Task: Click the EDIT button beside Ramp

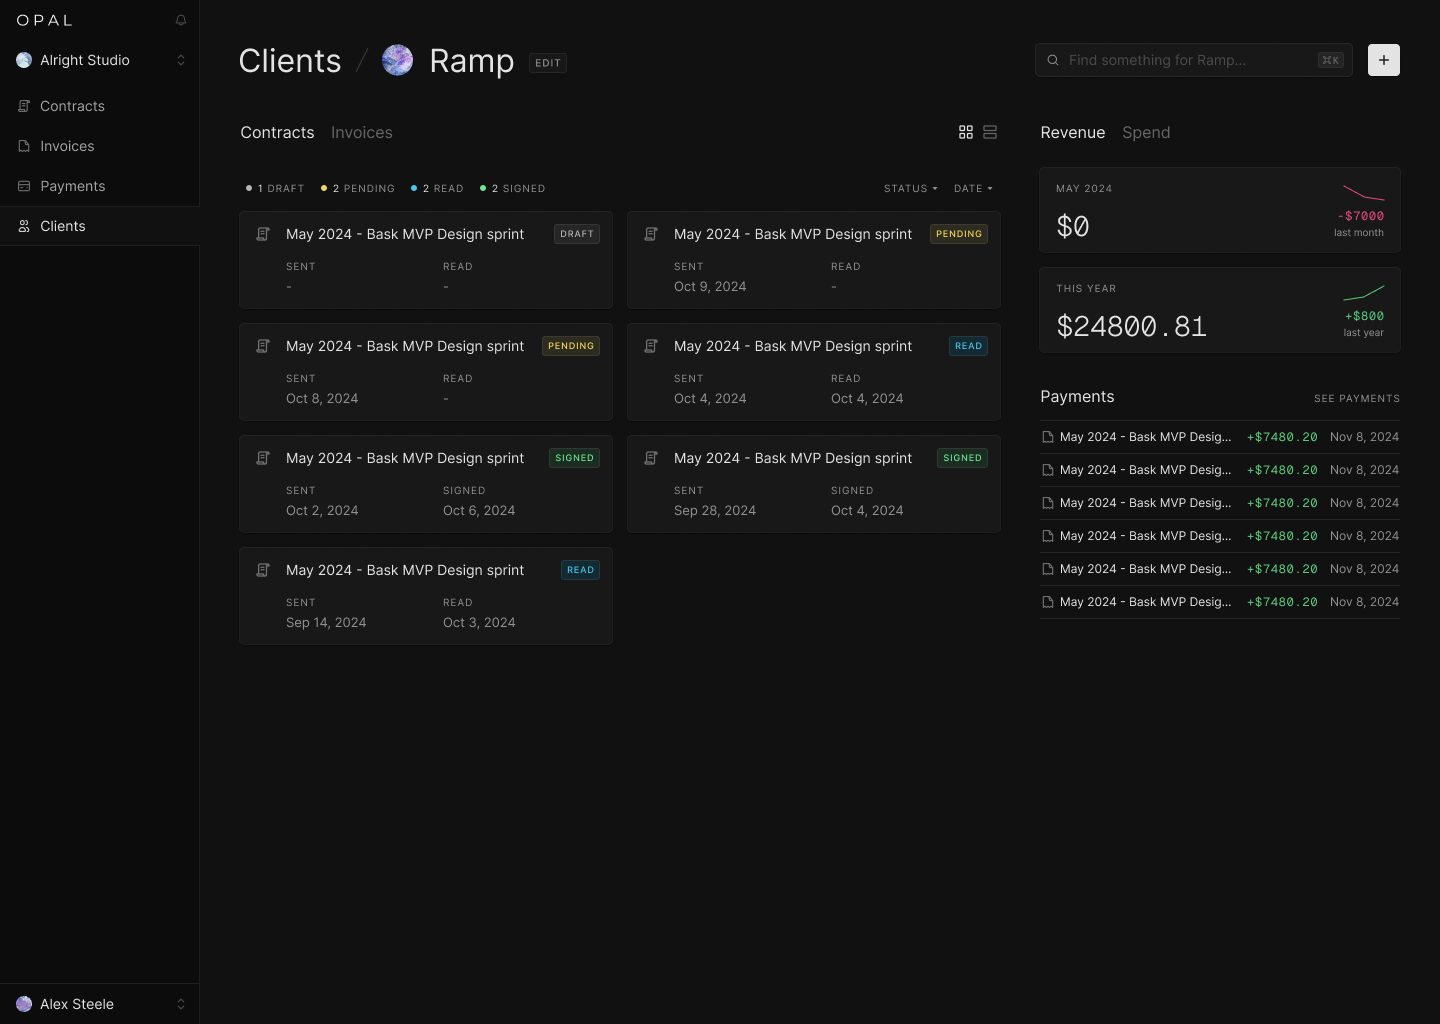Action: pos(548,63)
